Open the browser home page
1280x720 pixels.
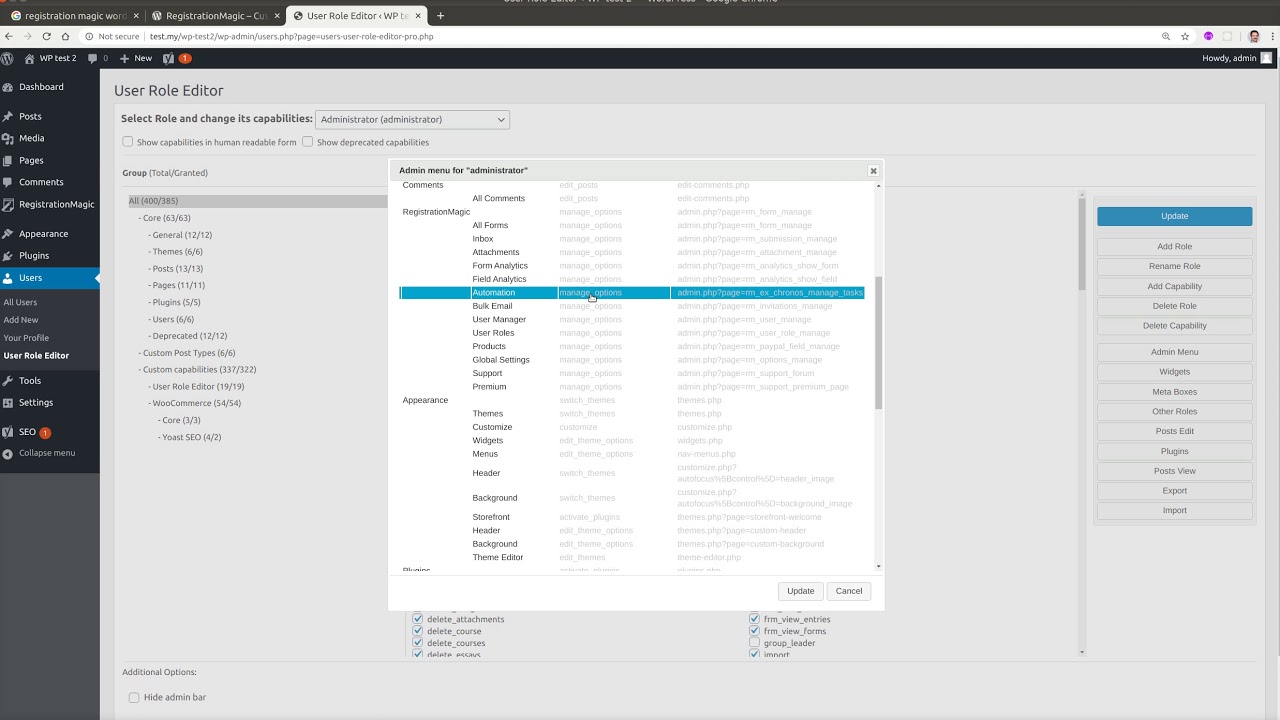[65, 36]
